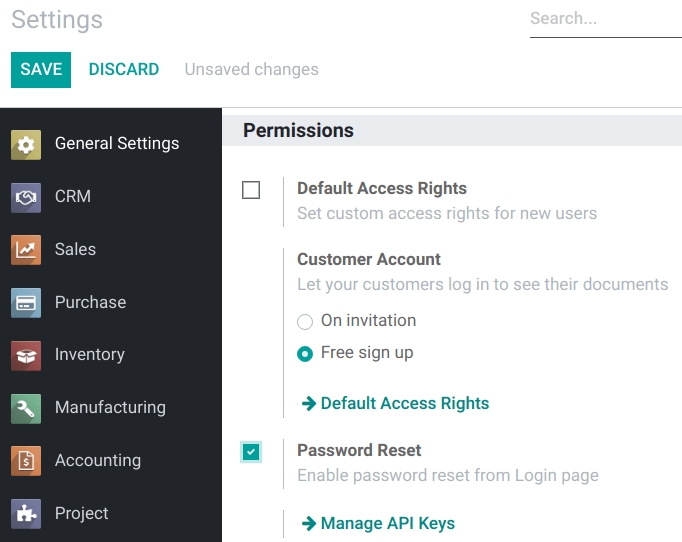The image size is (682, 542).
Task: Open Project via puzzle piece icon
Action: [26, 514]
